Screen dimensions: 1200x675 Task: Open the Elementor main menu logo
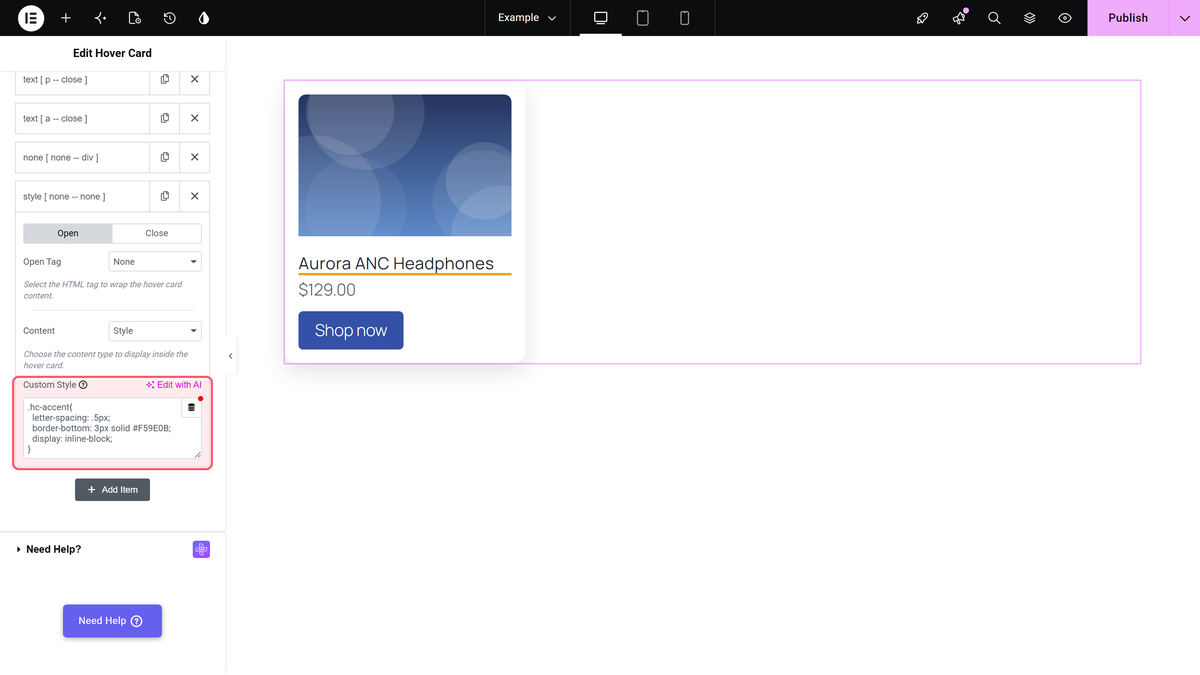point(31,18)
